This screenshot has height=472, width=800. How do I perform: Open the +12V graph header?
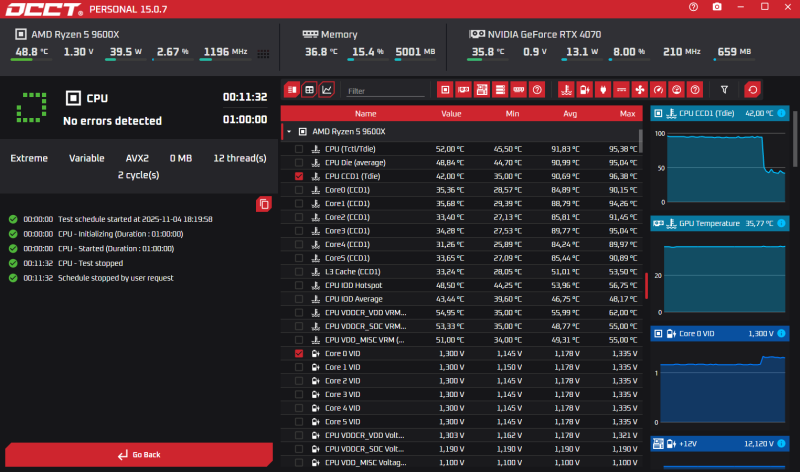pyautogui.click(x=720, y=444)
